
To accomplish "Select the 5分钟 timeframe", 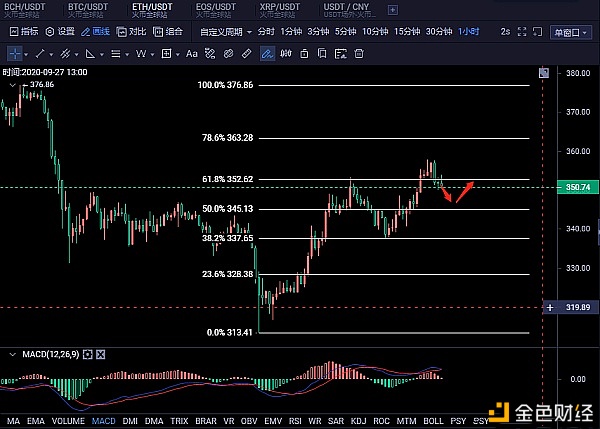I will coord(346,31).
